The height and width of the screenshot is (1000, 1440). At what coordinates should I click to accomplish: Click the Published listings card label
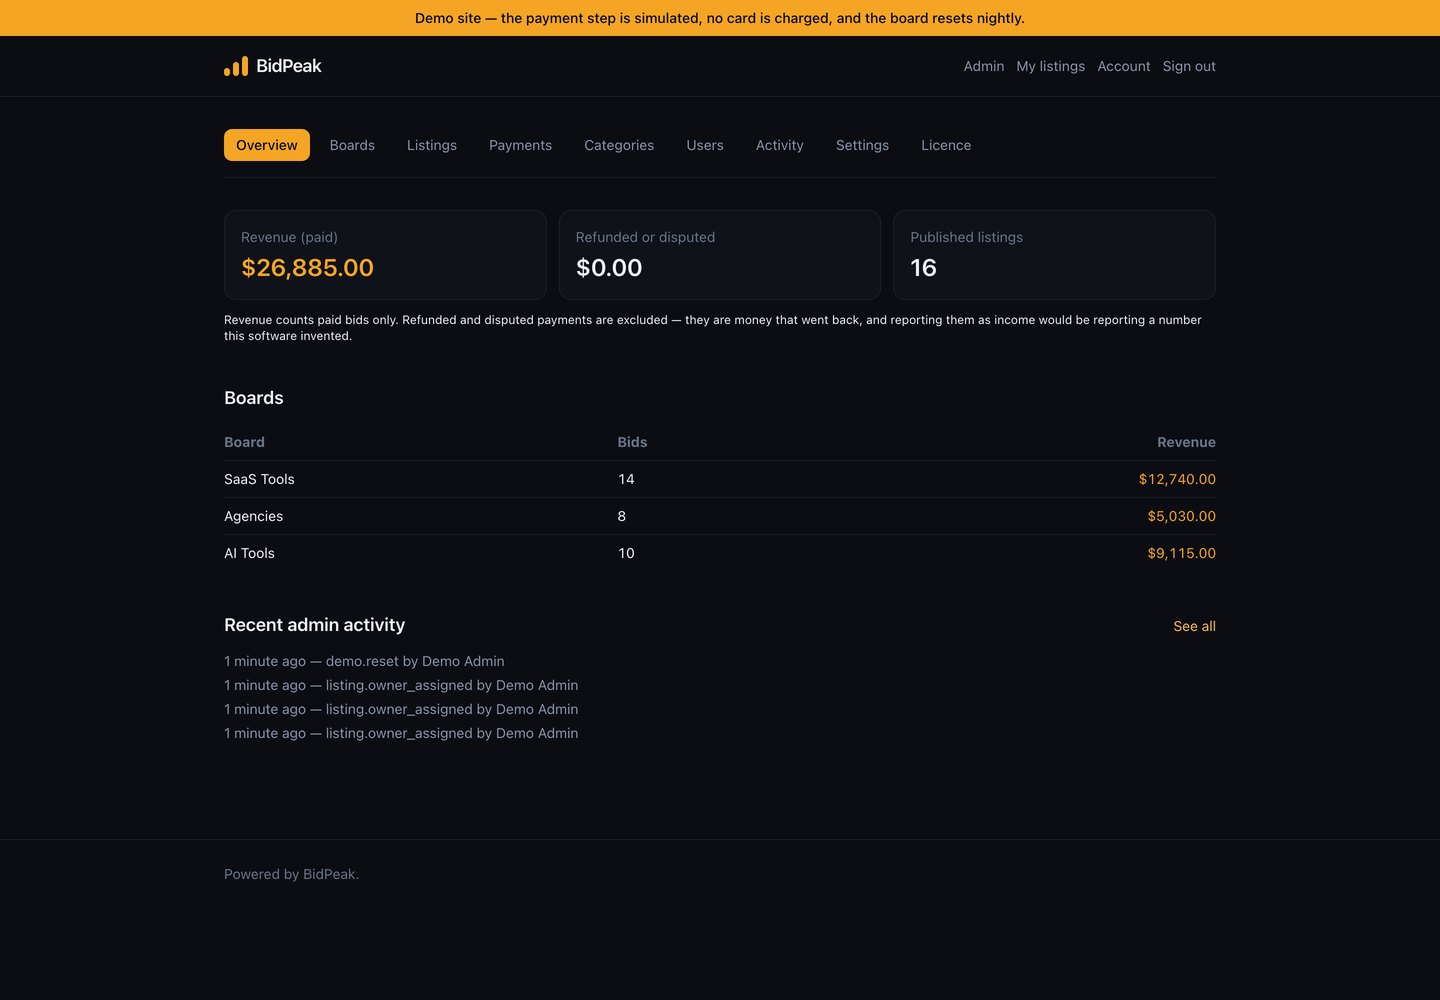point(966,237)
